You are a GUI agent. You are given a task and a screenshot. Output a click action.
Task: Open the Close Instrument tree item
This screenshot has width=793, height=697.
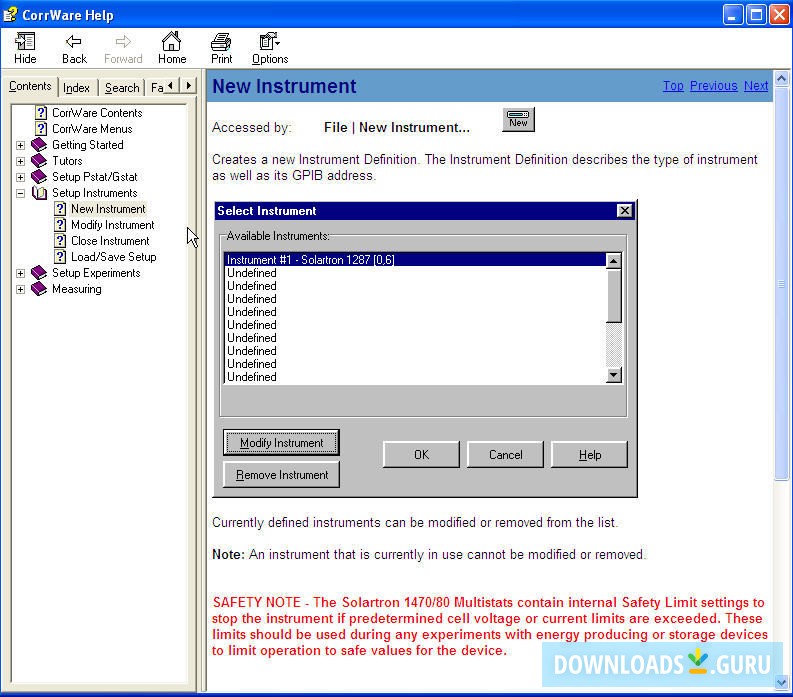pos(110,241)
